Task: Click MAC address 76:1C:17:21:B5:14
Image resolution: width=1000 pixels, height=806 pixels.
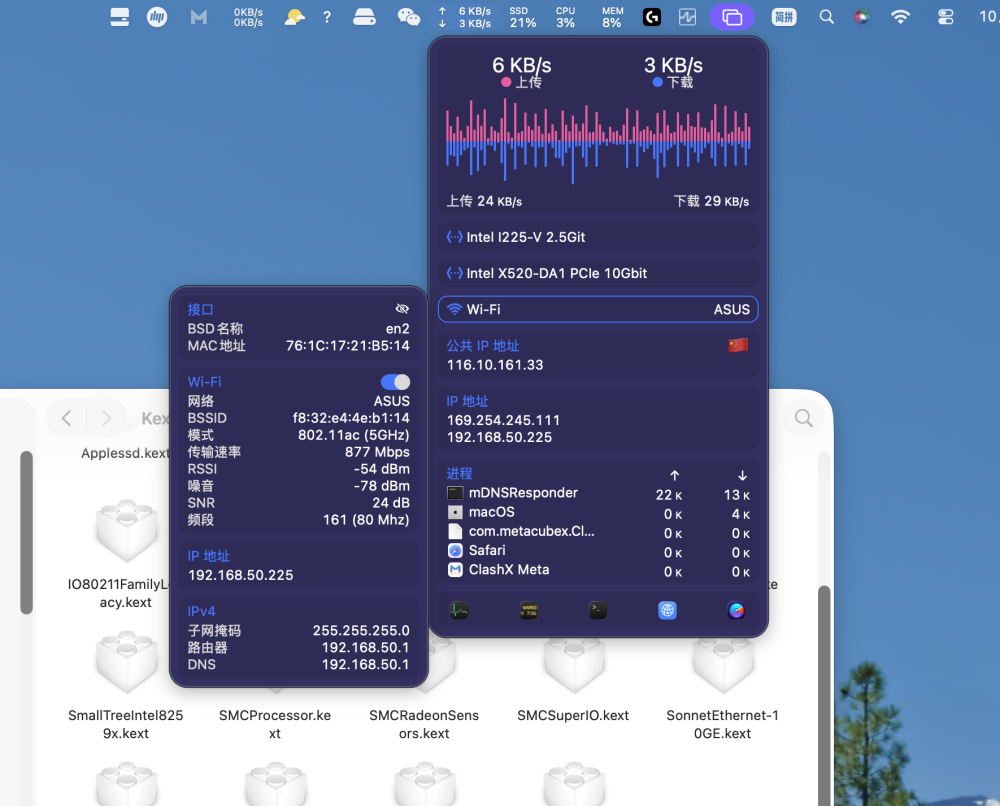Action: [x=348, y=346]
